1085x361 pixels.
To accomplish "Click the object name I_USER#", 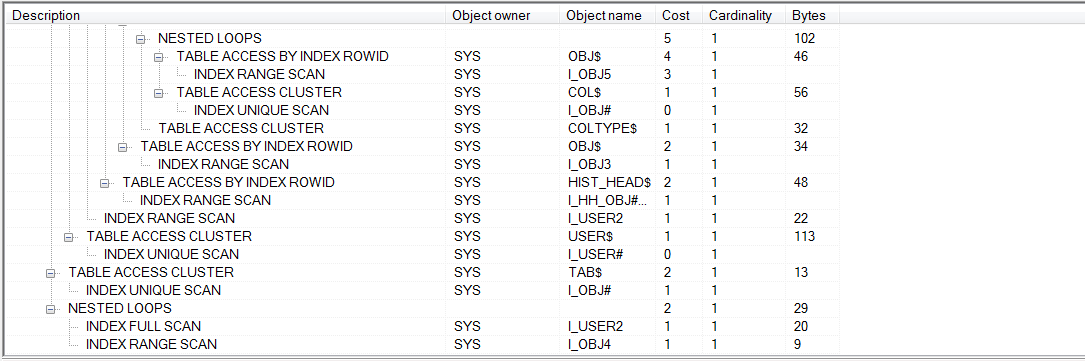I will coord(595,254).
